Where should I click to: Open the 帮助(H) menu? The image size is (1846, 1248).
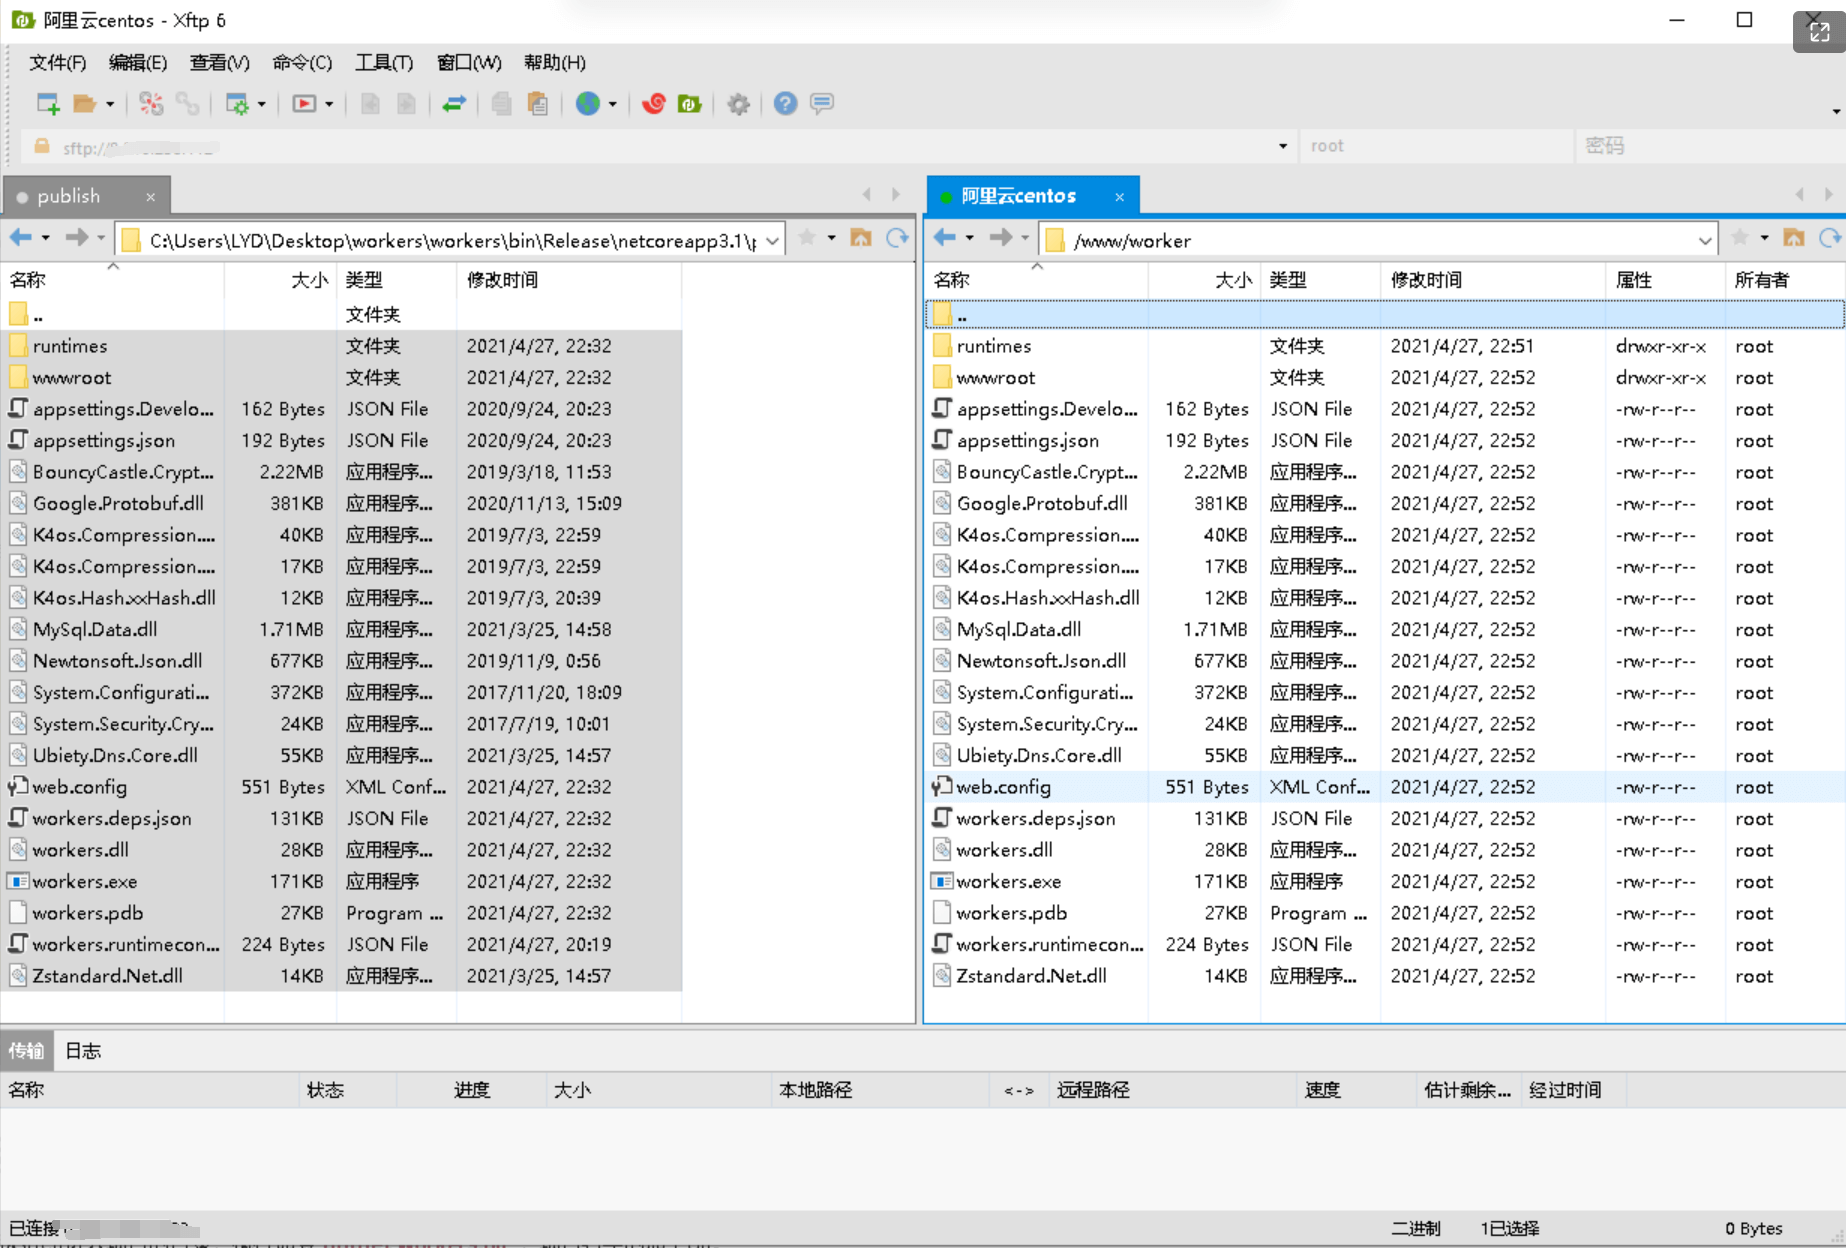coord(555,62)
